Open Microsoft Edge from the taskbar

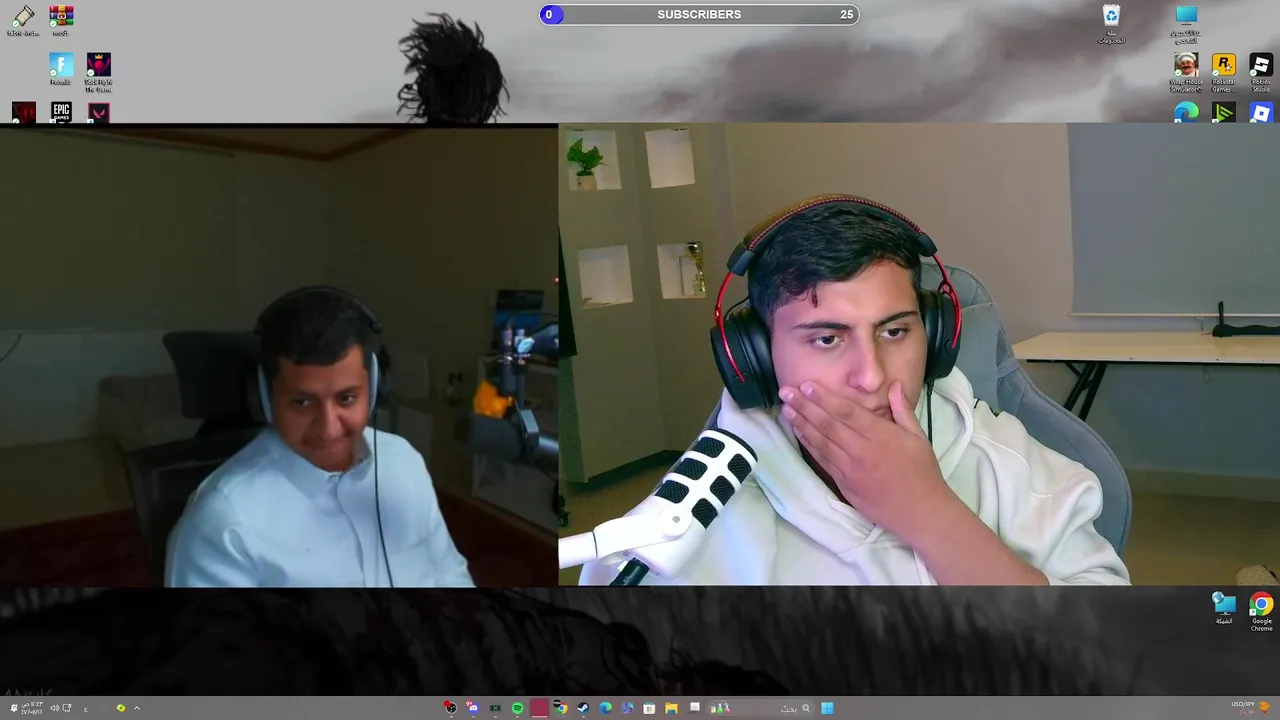[605, 708]
